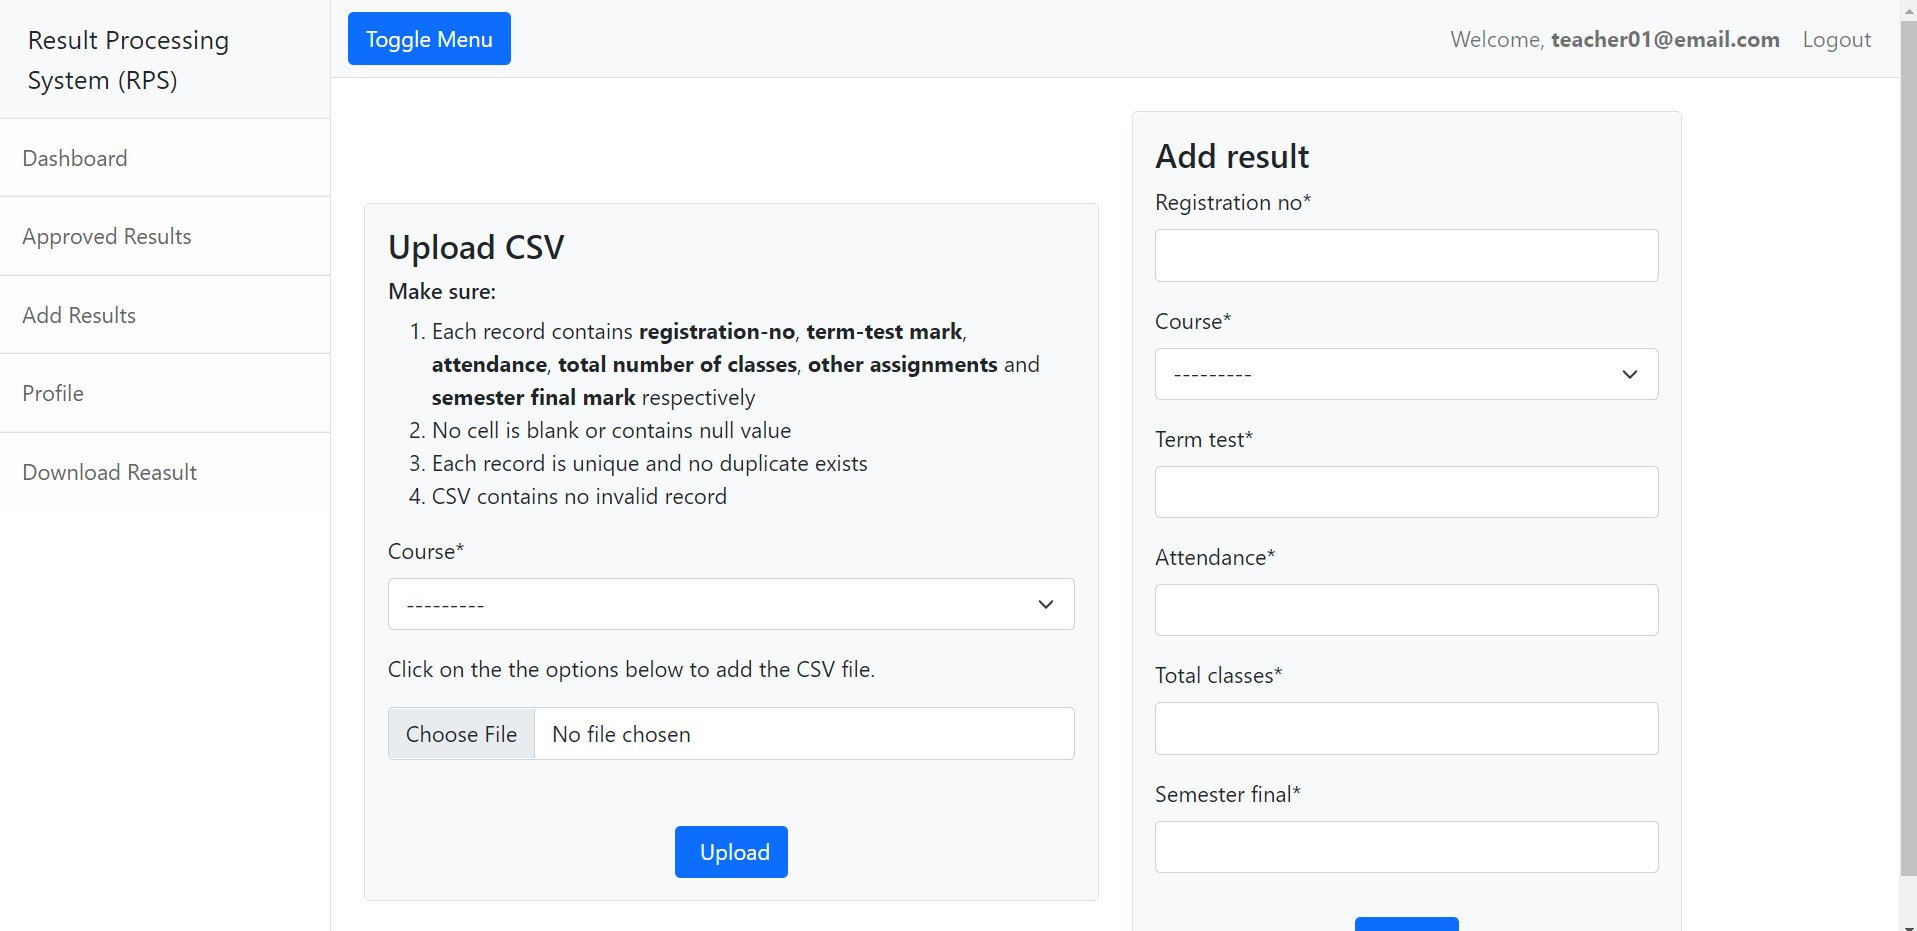
Task: Select Add Results in the sidebar
Action: coord(79,315)
